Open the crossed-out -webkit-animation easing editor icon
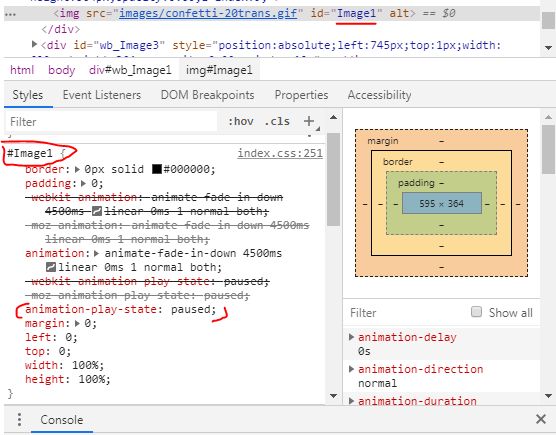The width and height of the screenshot is (556, 435). tap(97, 211)
